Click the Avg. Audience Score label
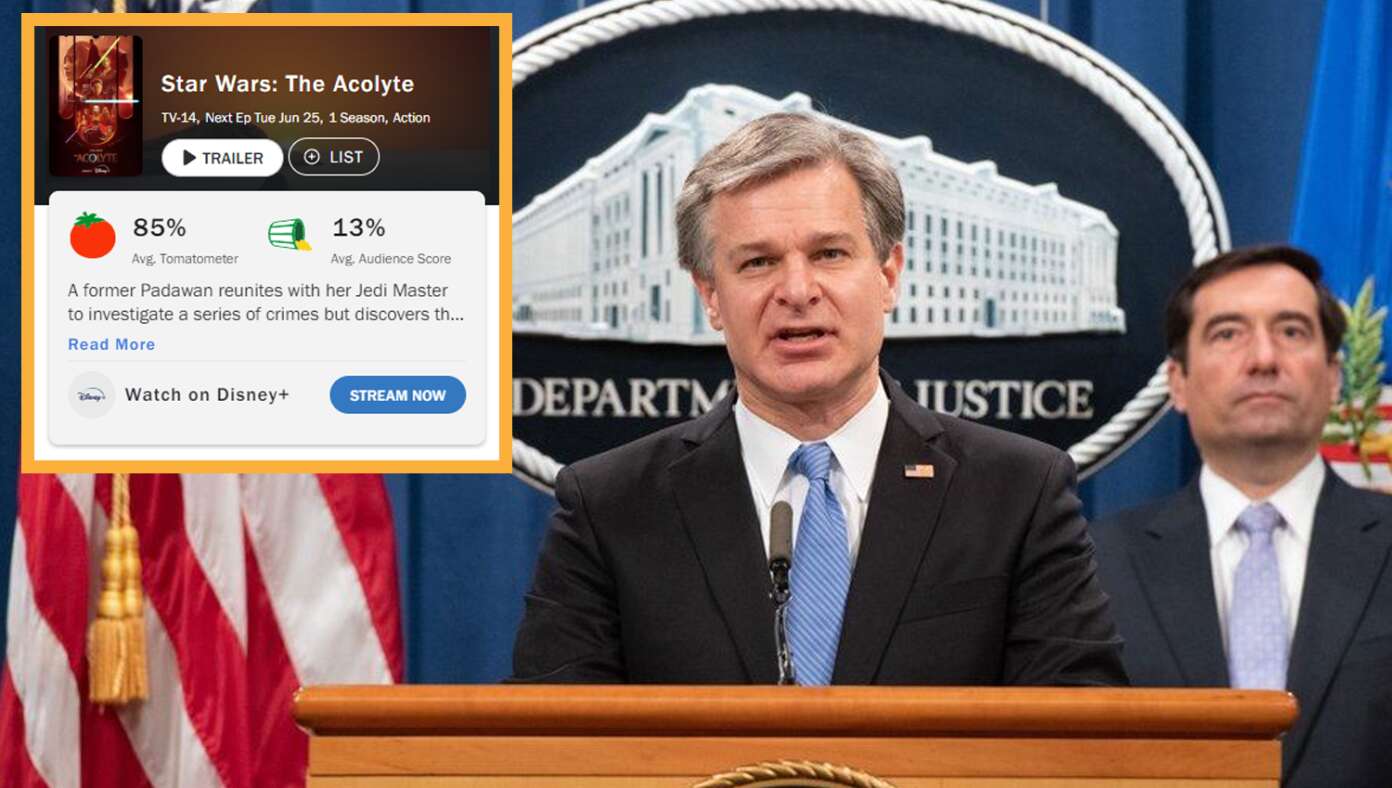The width and height of the screenshot is (1392, 788). click(x=391, y=259)
